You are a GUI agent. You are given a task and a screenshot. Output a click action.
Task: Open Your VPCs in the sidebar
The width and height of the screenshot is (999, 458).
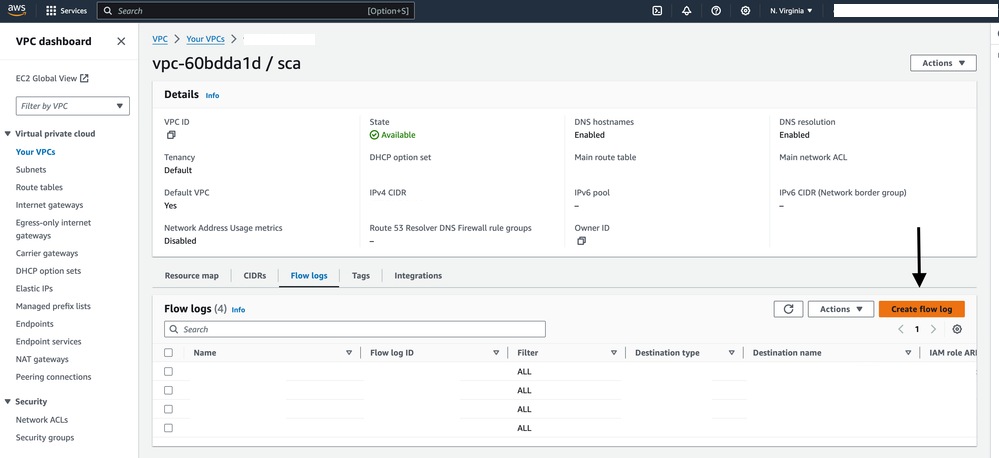click(35, 152)
